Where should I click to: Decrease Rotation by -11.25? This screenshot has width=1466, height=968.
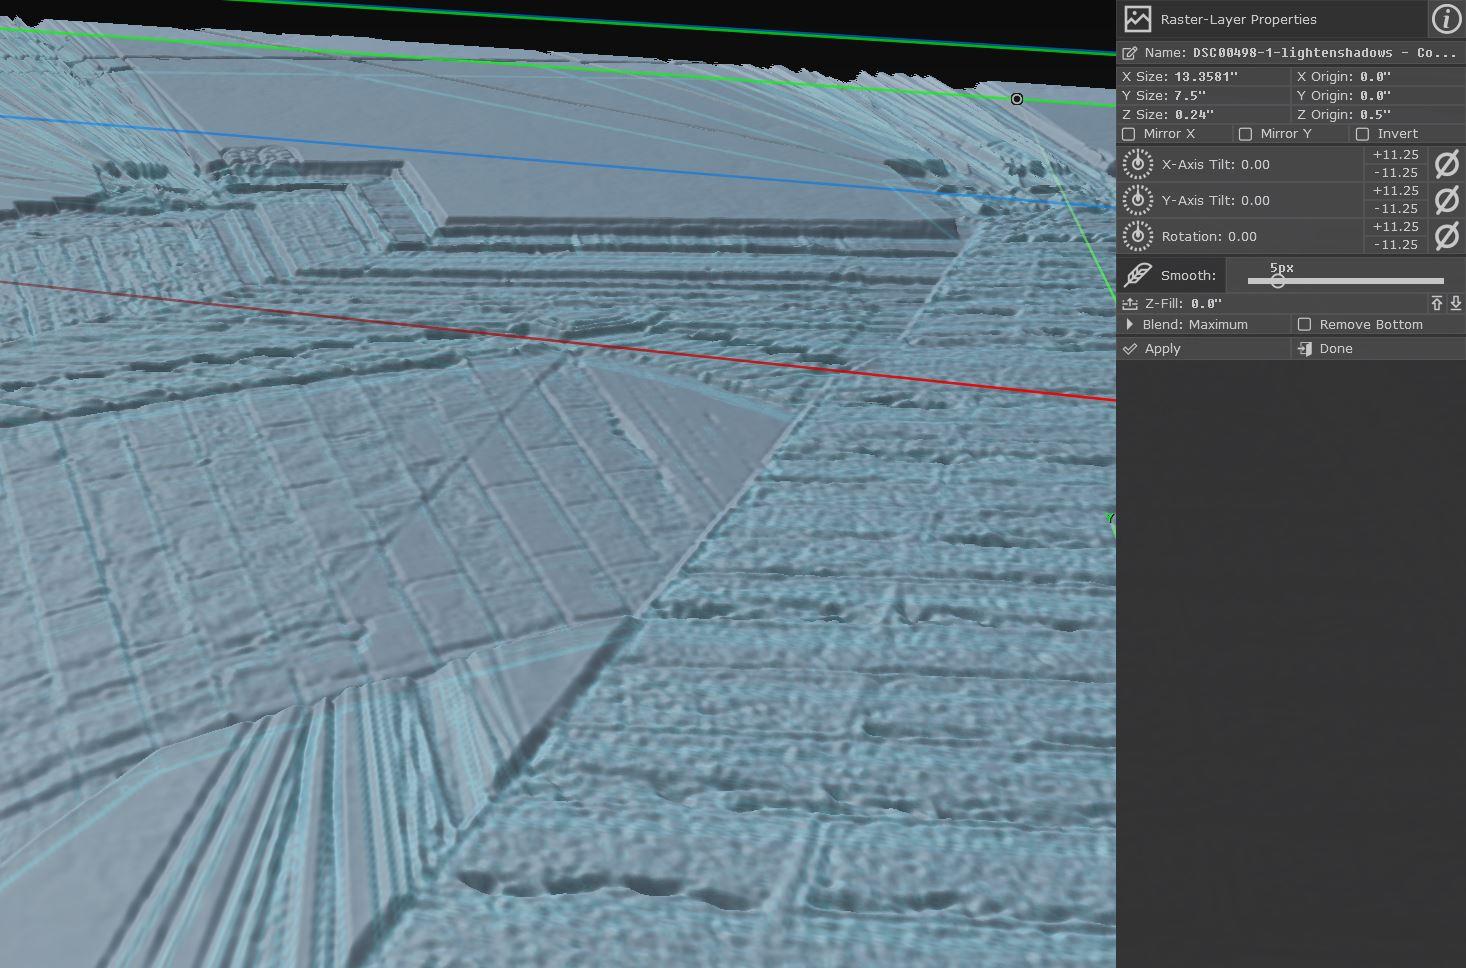click(x=1396, y=245)
